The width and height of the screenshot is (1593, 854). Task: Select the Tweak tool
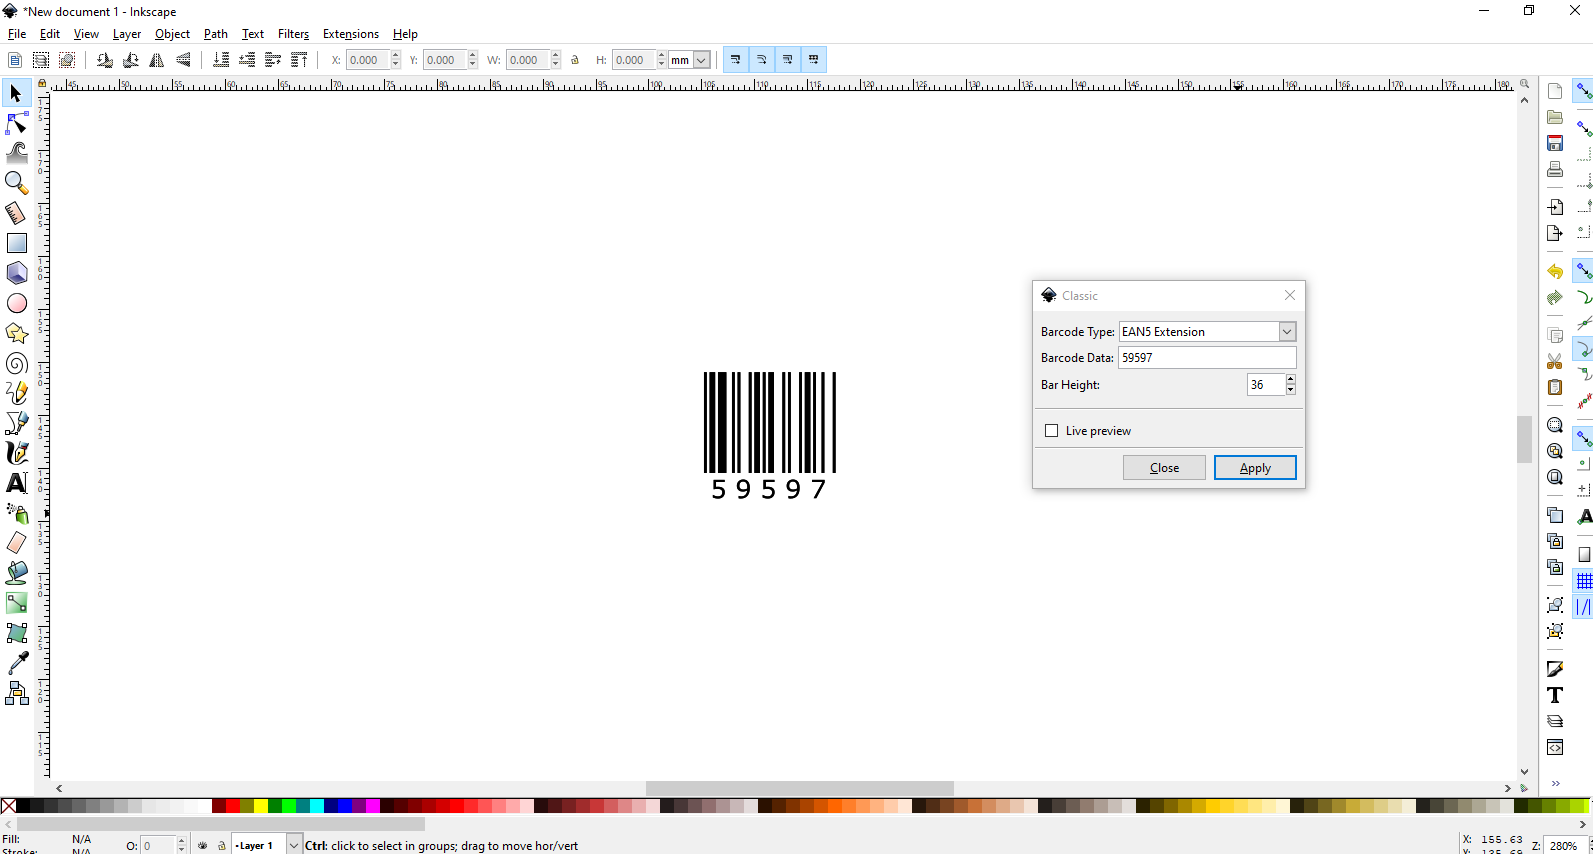coord(16,153)
